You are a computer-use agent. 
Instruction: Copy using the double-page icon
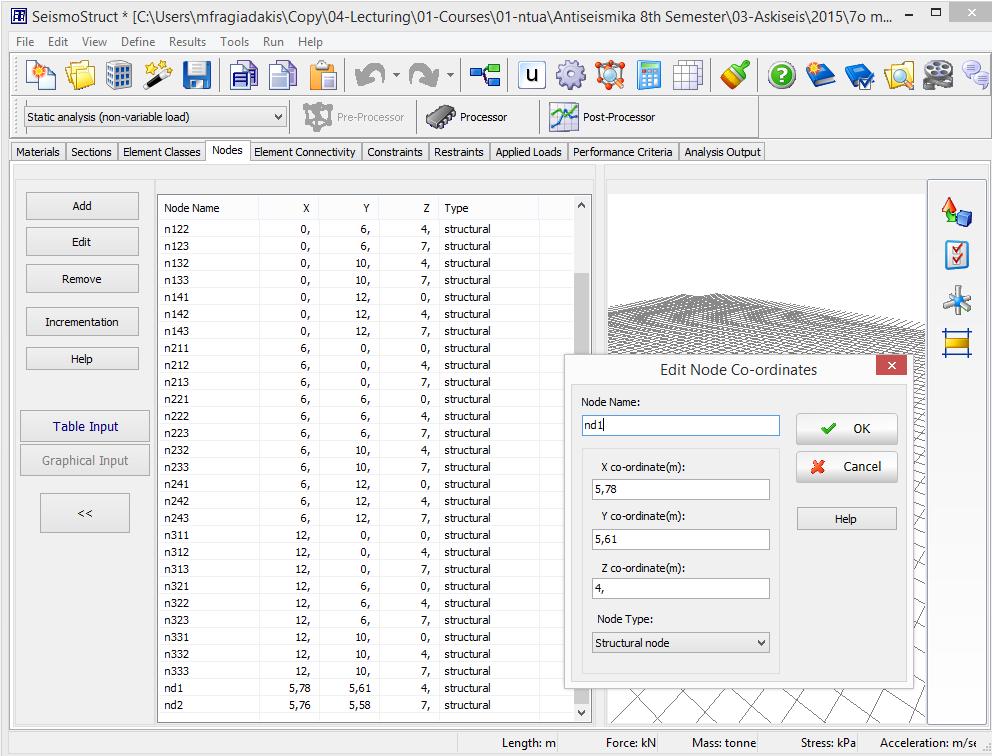click(283, 75)
